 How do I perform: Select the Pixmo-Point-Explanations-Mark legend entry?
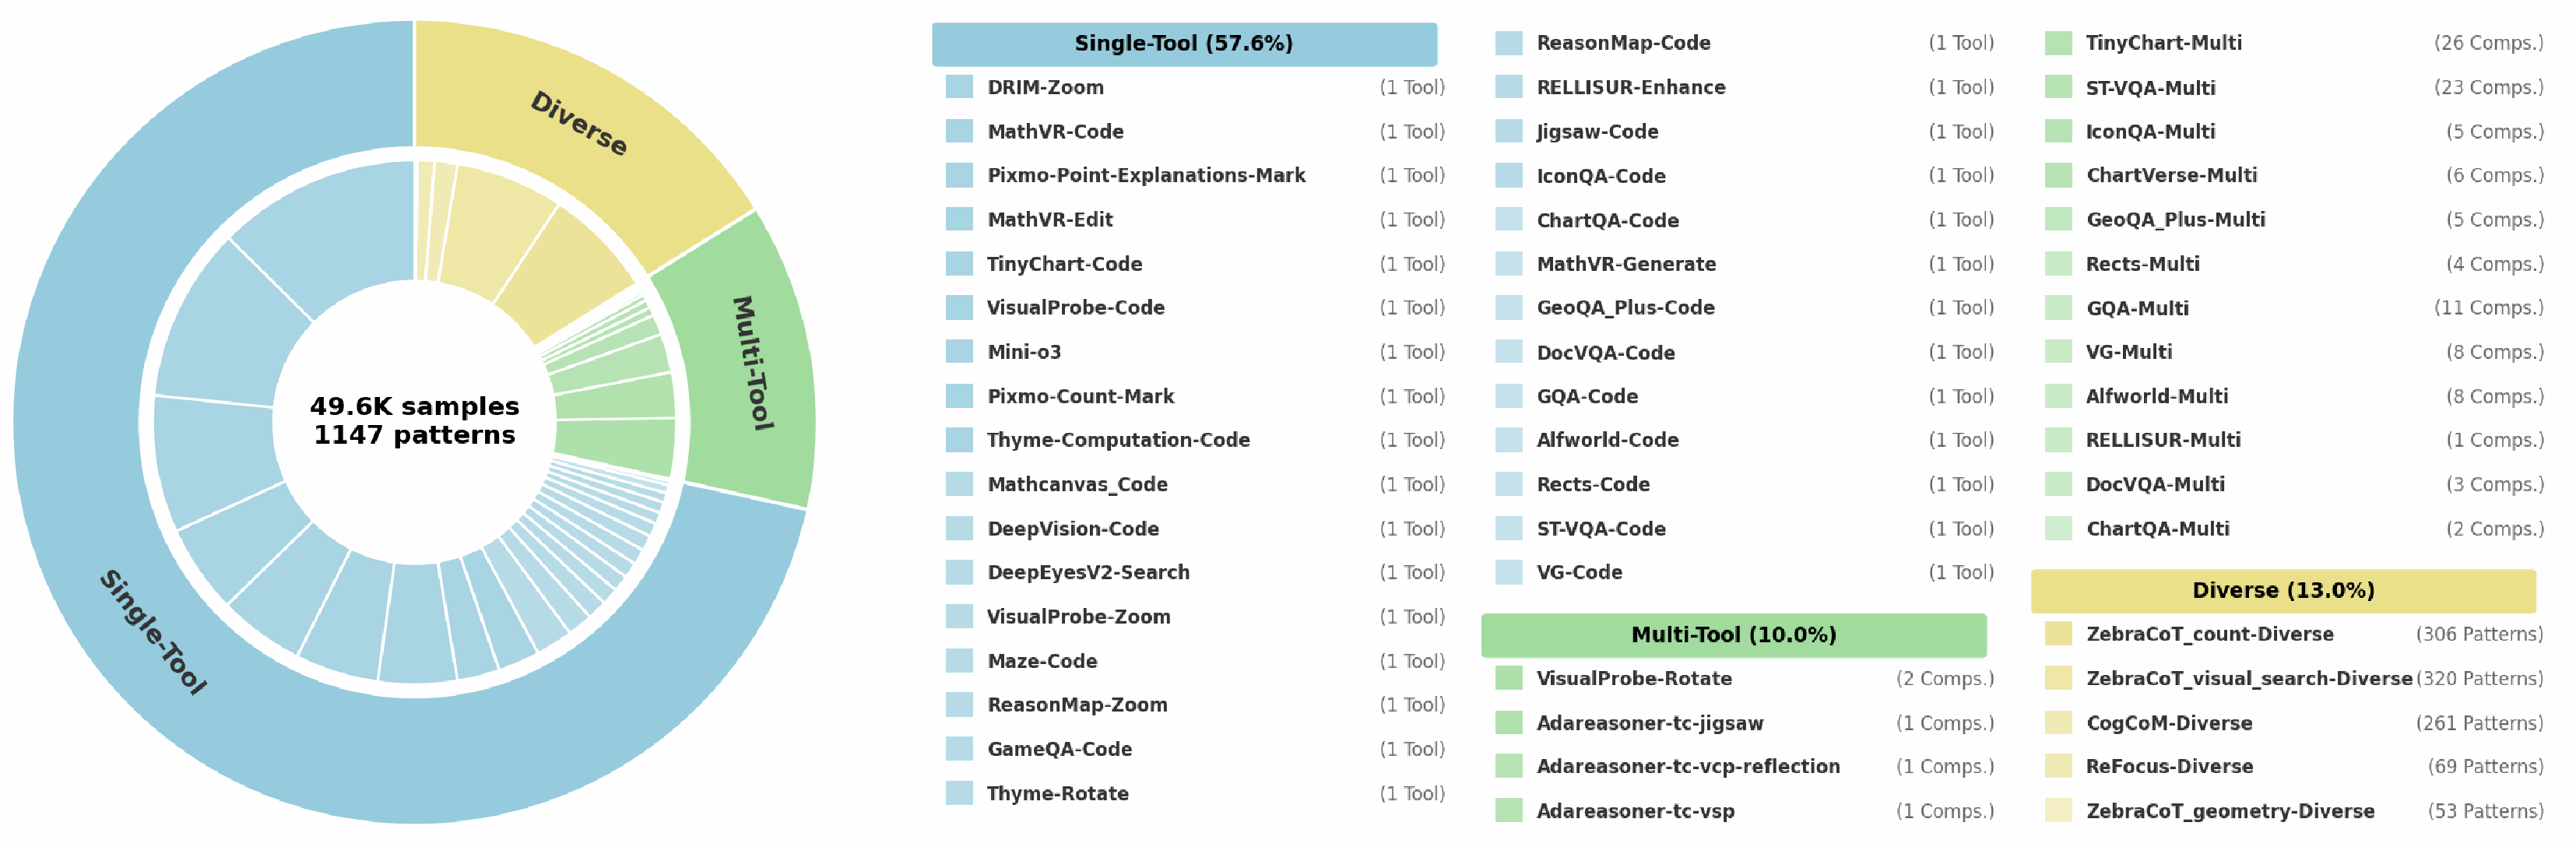click(x=1195, y=175)
